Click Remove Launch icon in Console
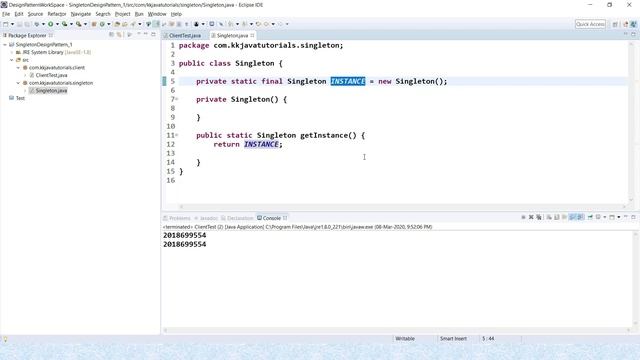 (531, 217)
